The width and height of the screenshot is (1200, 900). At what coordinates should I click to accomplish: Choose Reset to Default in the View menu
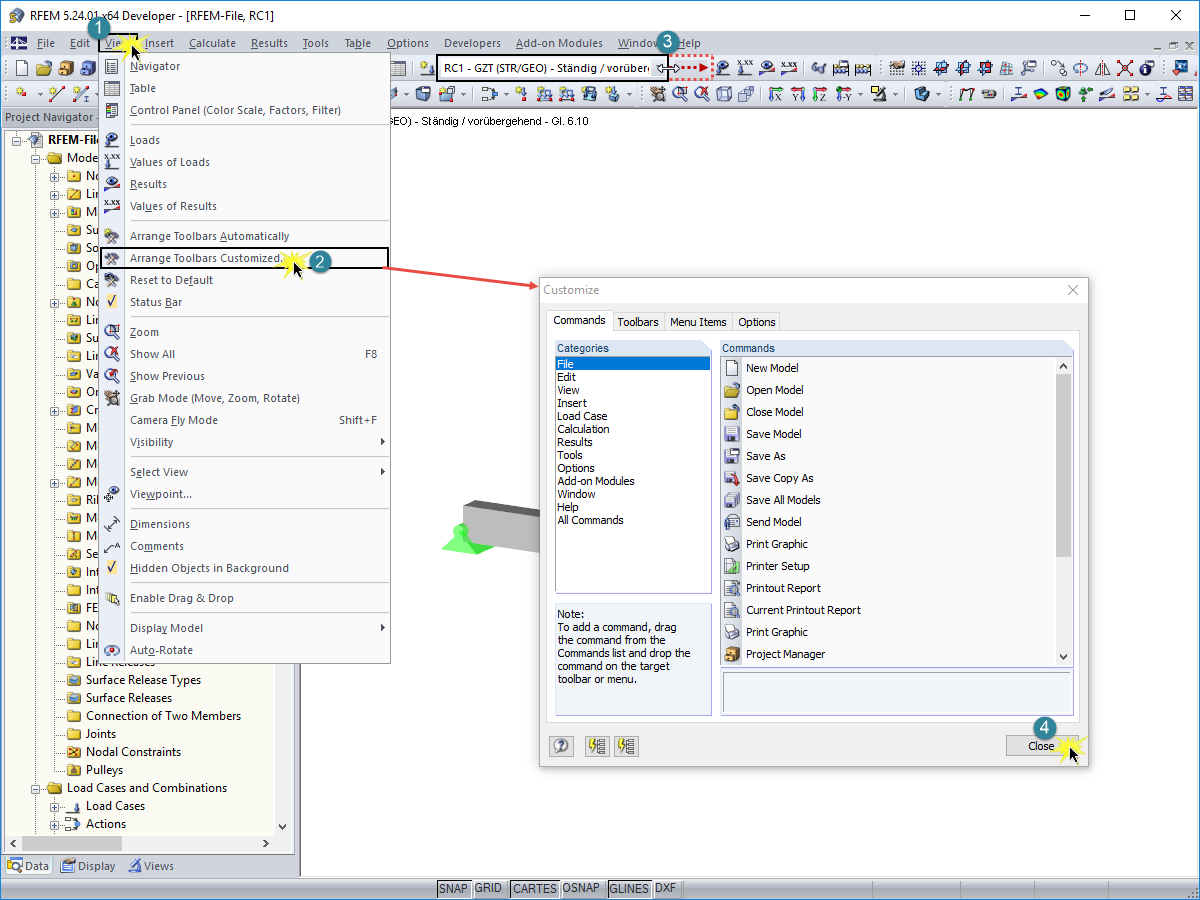point(170,280)
